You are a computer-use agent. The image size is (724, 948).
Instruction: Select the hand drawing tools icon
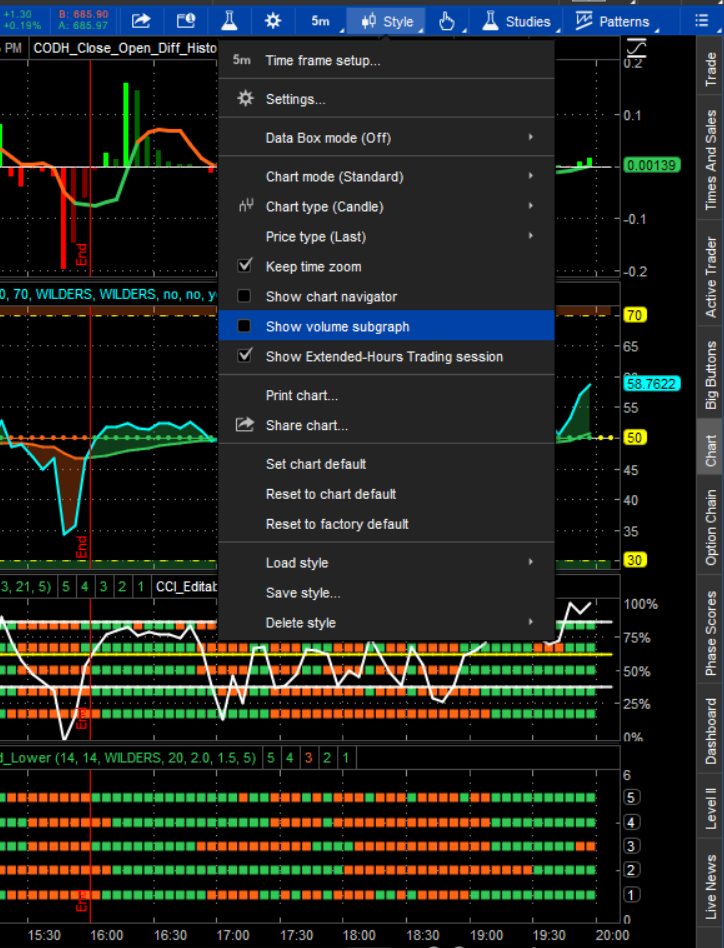(x=448, y=20)
